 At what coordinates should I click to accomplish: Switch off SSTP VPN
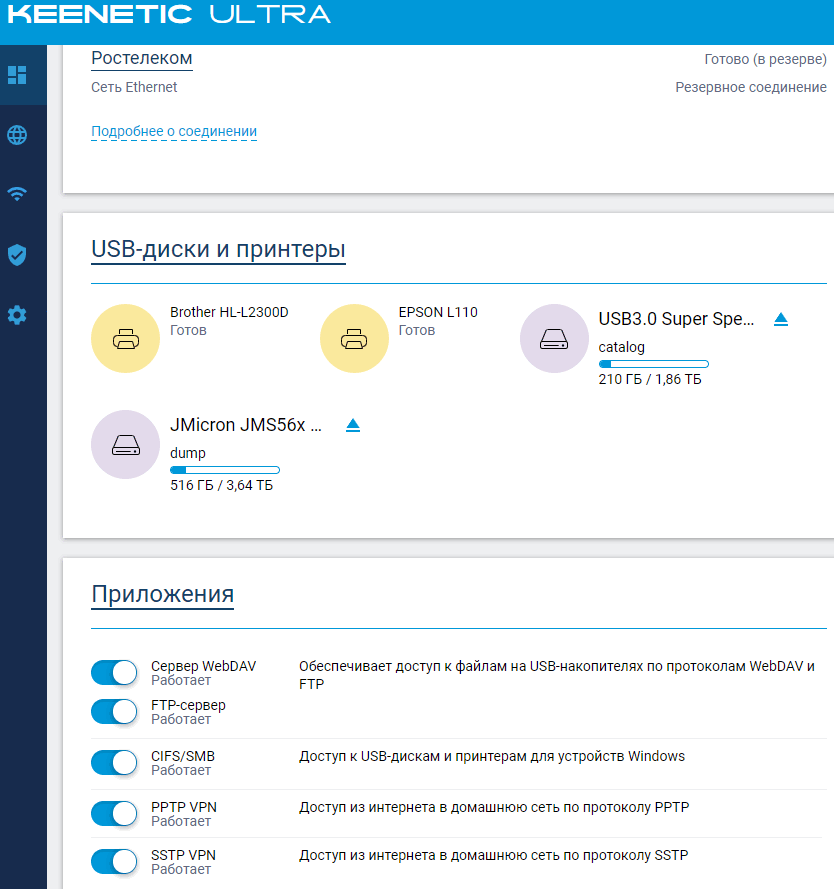[114, 862]
